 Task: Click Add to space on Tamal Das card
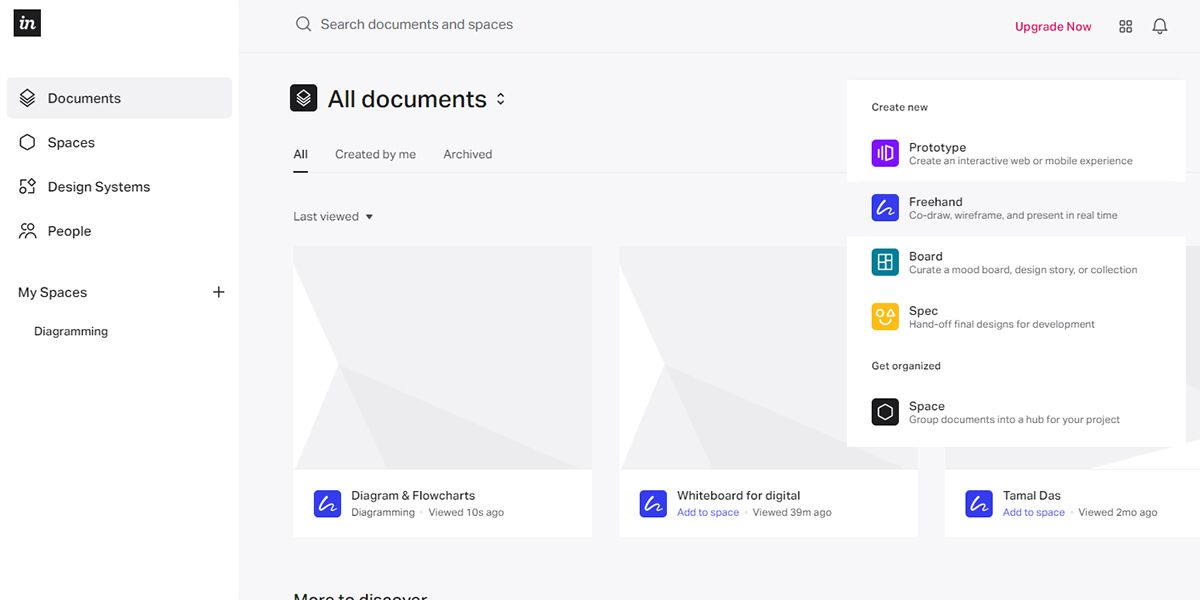coord(1034,512)
